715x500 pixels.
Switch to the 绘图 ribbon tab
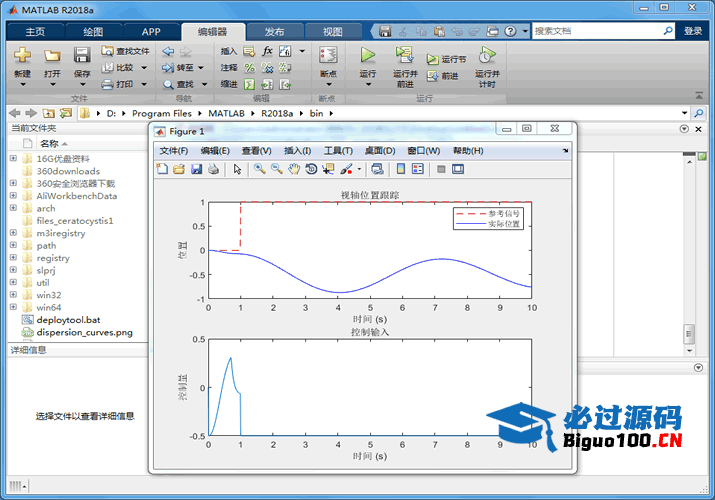[93, 31]
